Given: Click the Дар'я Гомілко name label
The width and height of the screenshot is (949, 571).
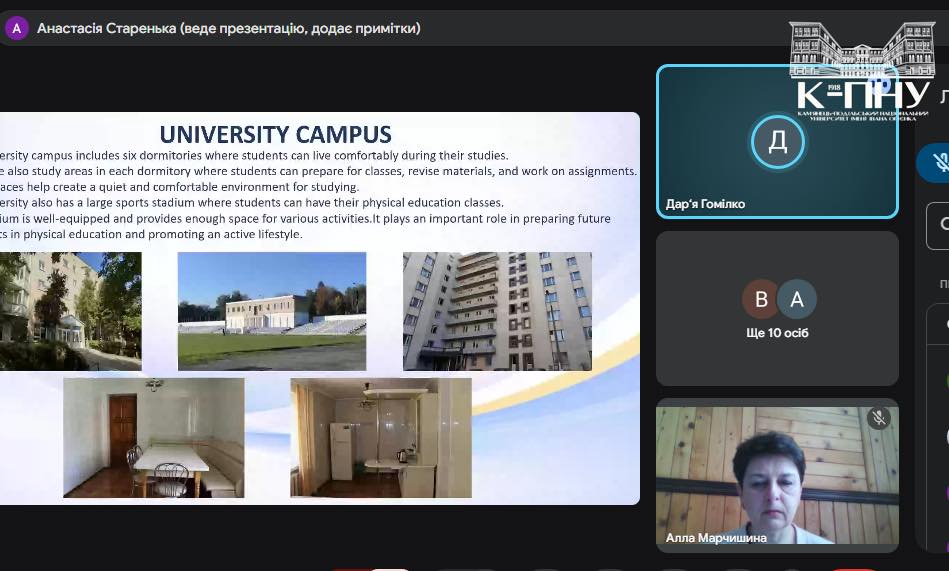Looking at the screenshot, I should pos(705,204).
